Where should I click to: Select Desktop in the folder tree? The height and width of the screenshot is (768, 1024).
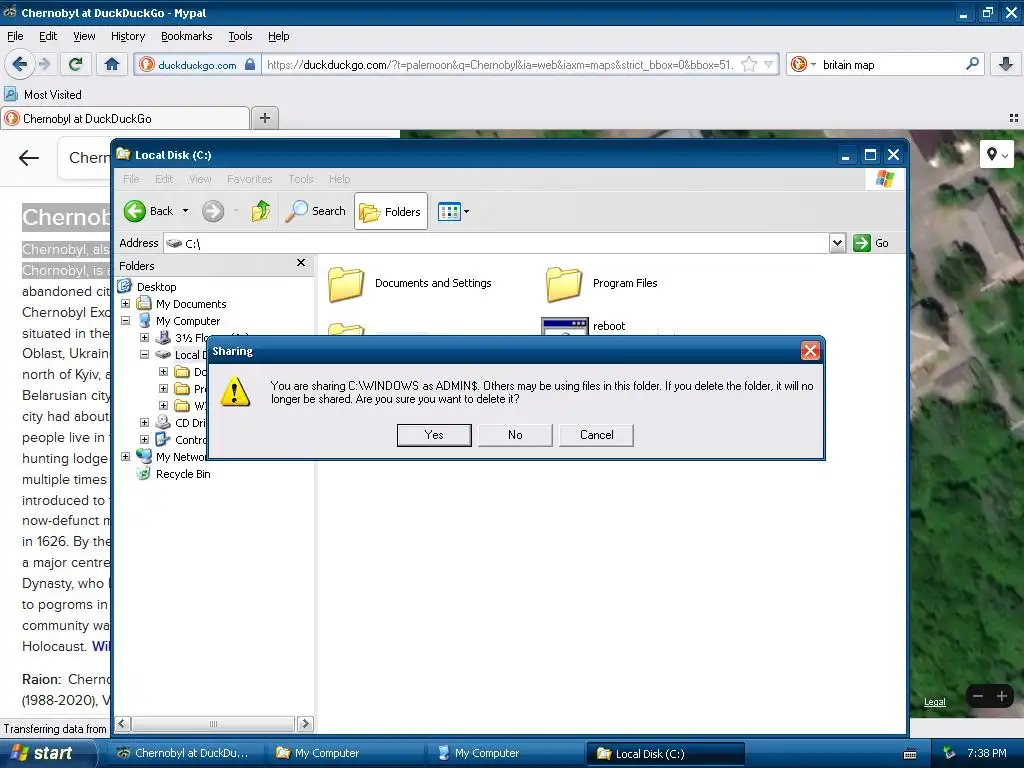click(x=156, y=287)
